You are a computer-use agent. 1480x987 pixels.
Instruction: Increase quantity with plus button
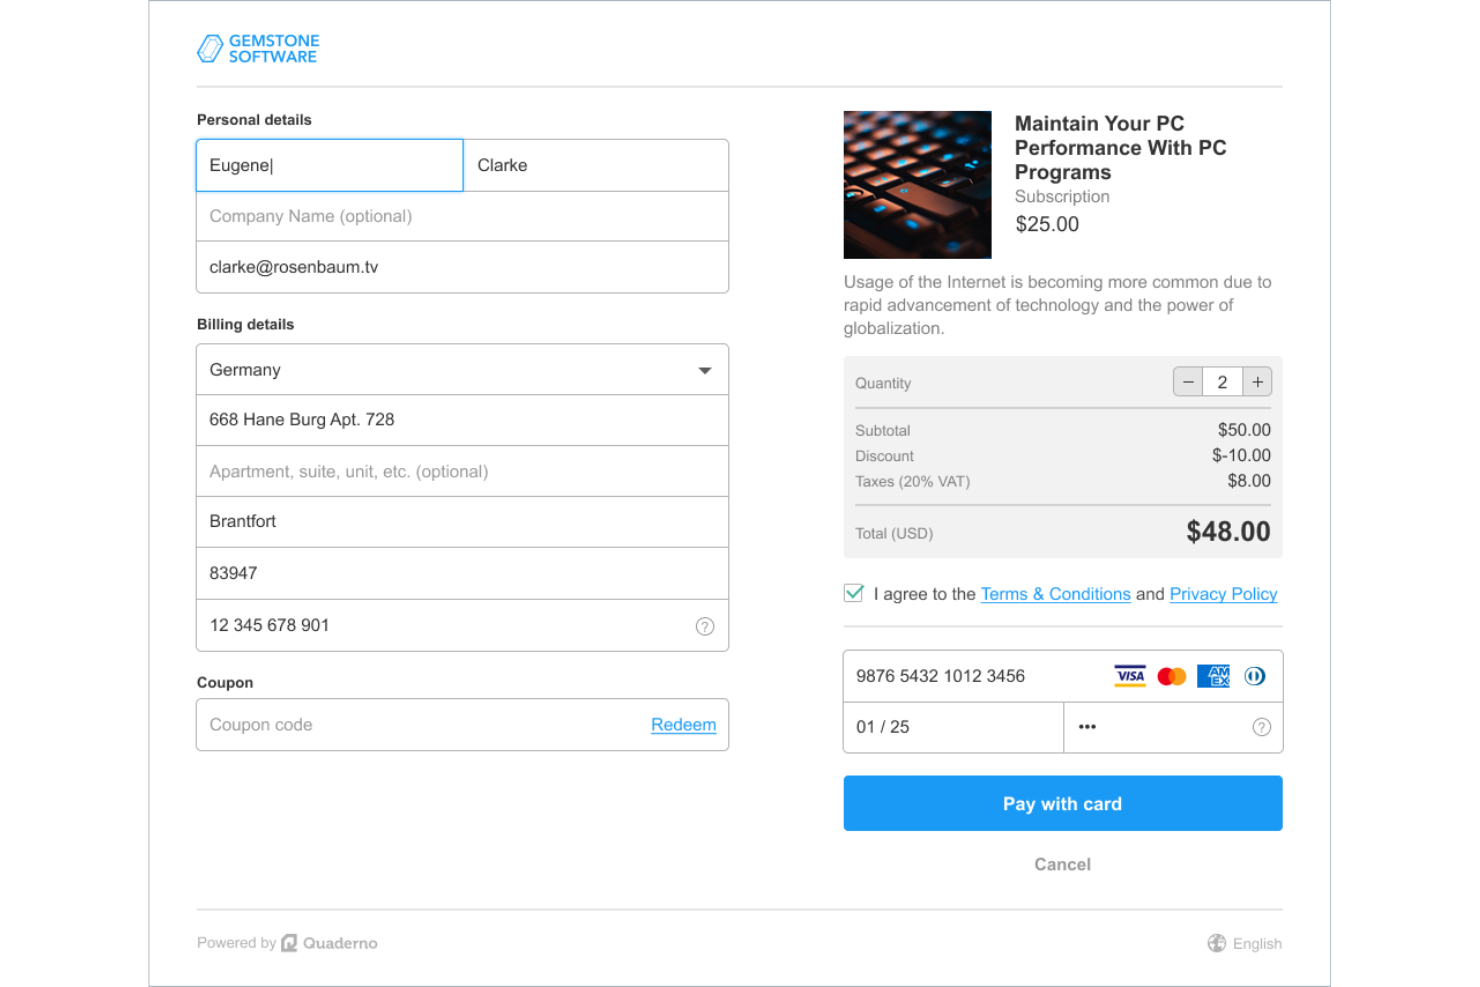pyautogui.click(x=1258, y=382)
